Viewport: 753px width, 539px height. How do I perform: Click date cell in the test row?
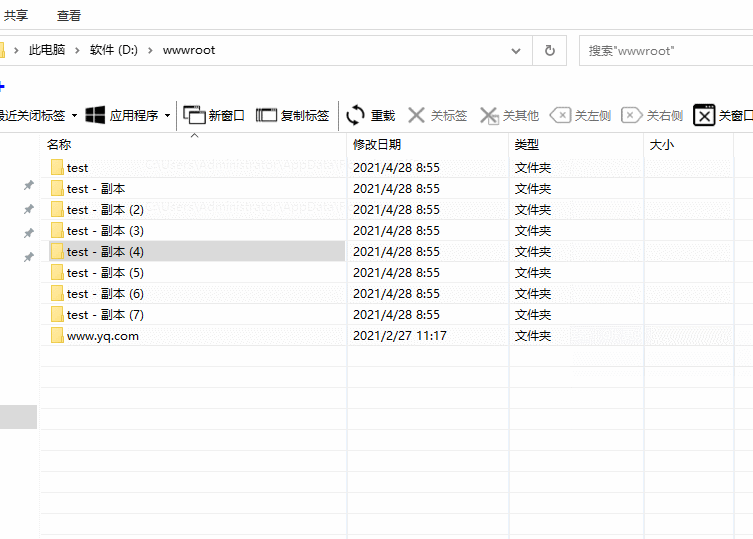(396, 168)
